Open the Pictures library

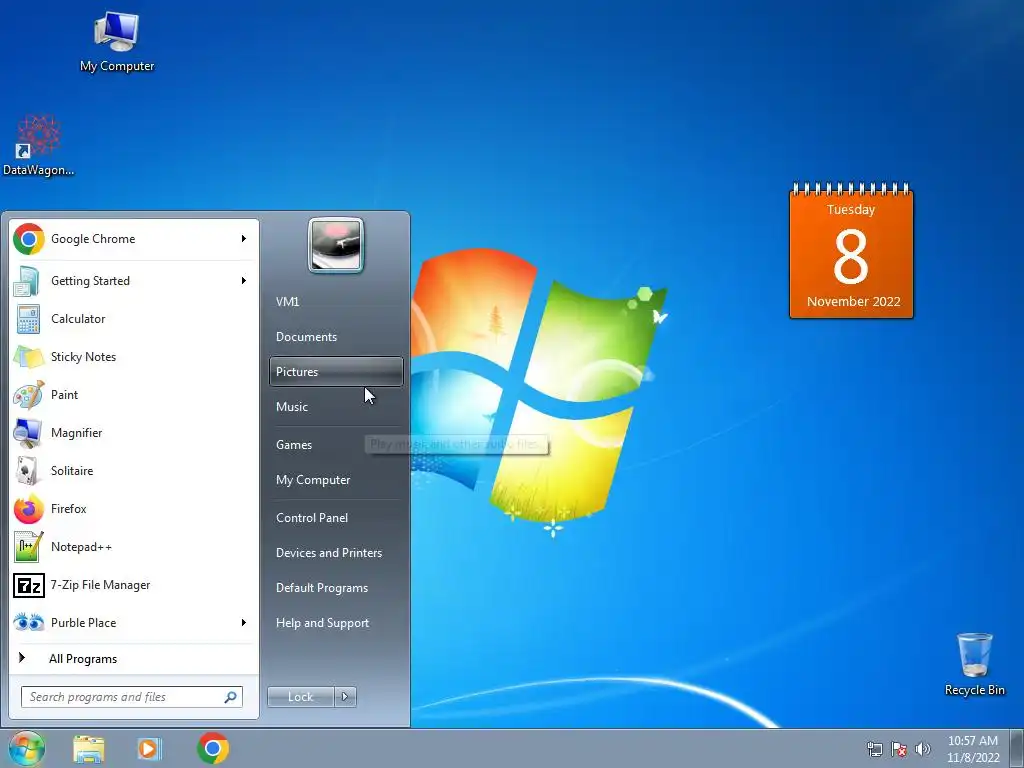(336, 372)
